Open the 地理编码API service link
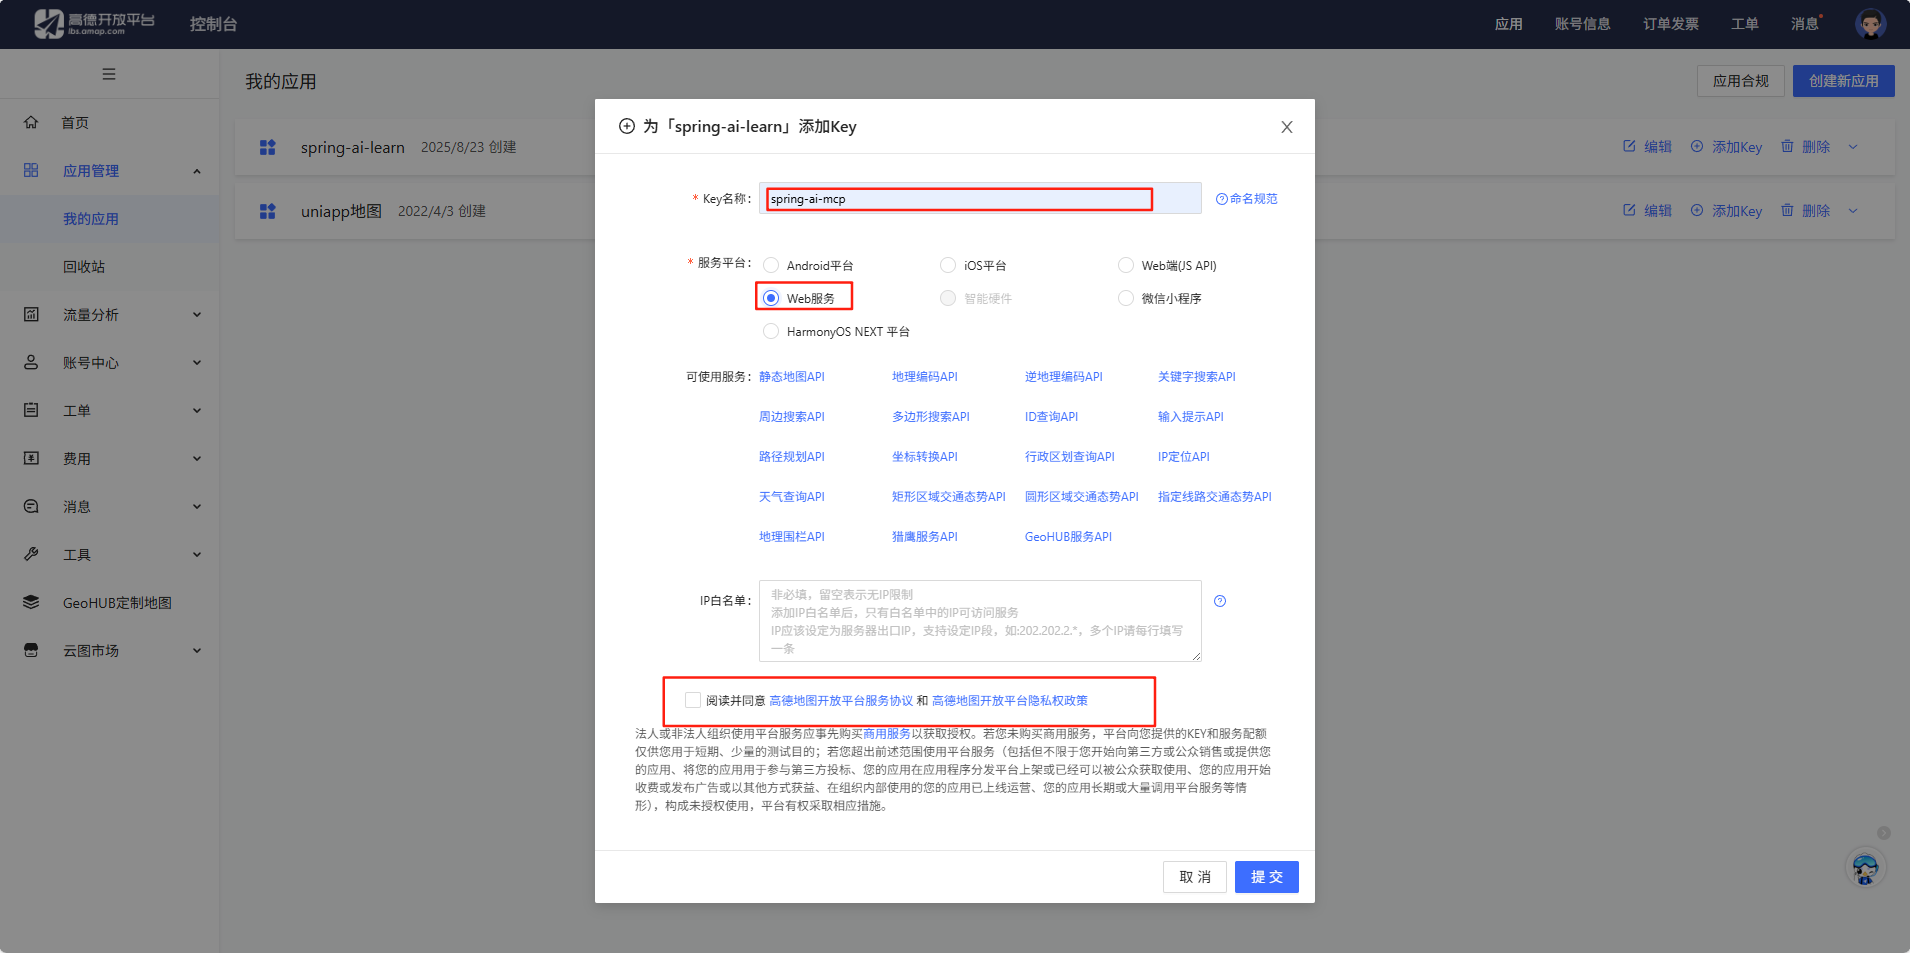 click(925, 377)
